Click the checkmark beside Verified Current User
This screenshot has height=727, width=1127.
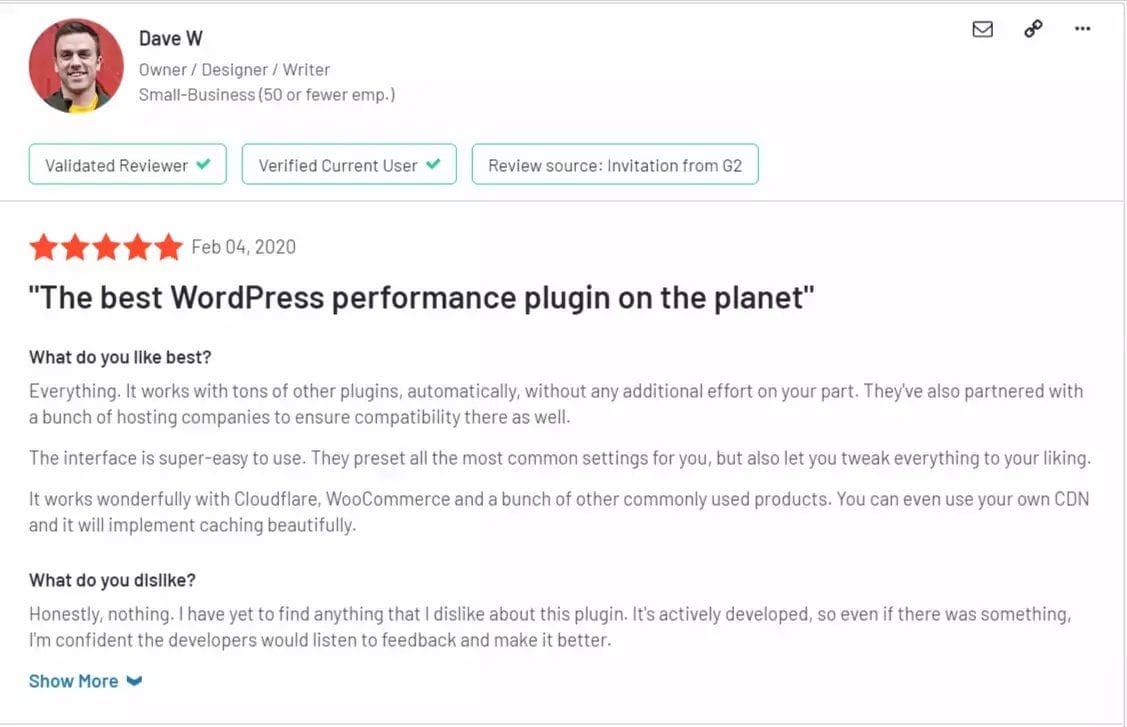[431, 164]
